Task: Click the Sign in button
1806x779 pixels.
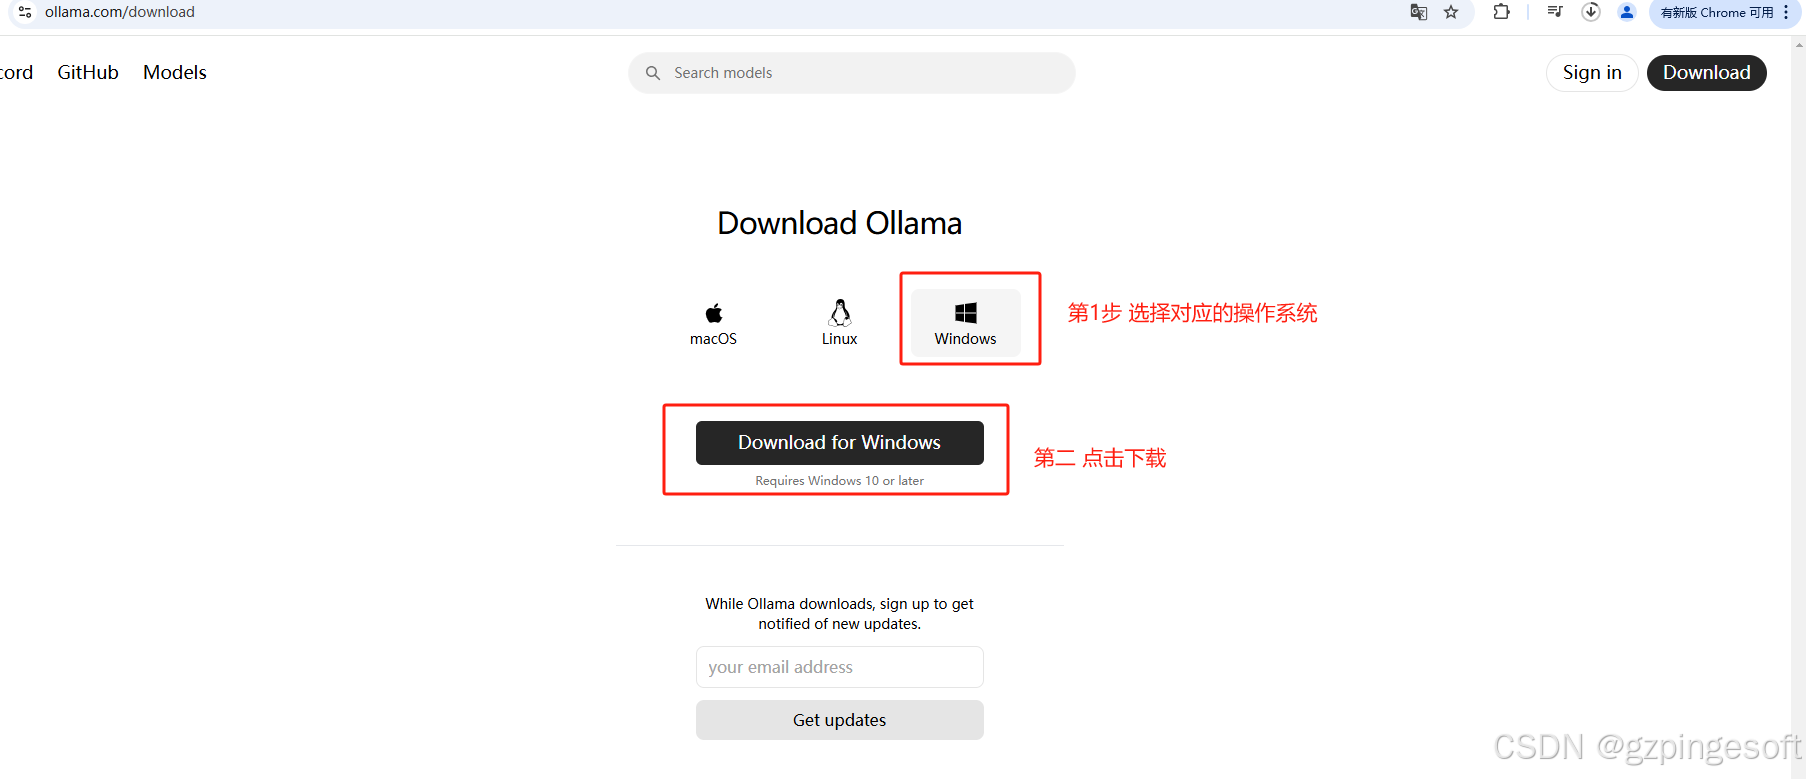Action: (1592, 73)
